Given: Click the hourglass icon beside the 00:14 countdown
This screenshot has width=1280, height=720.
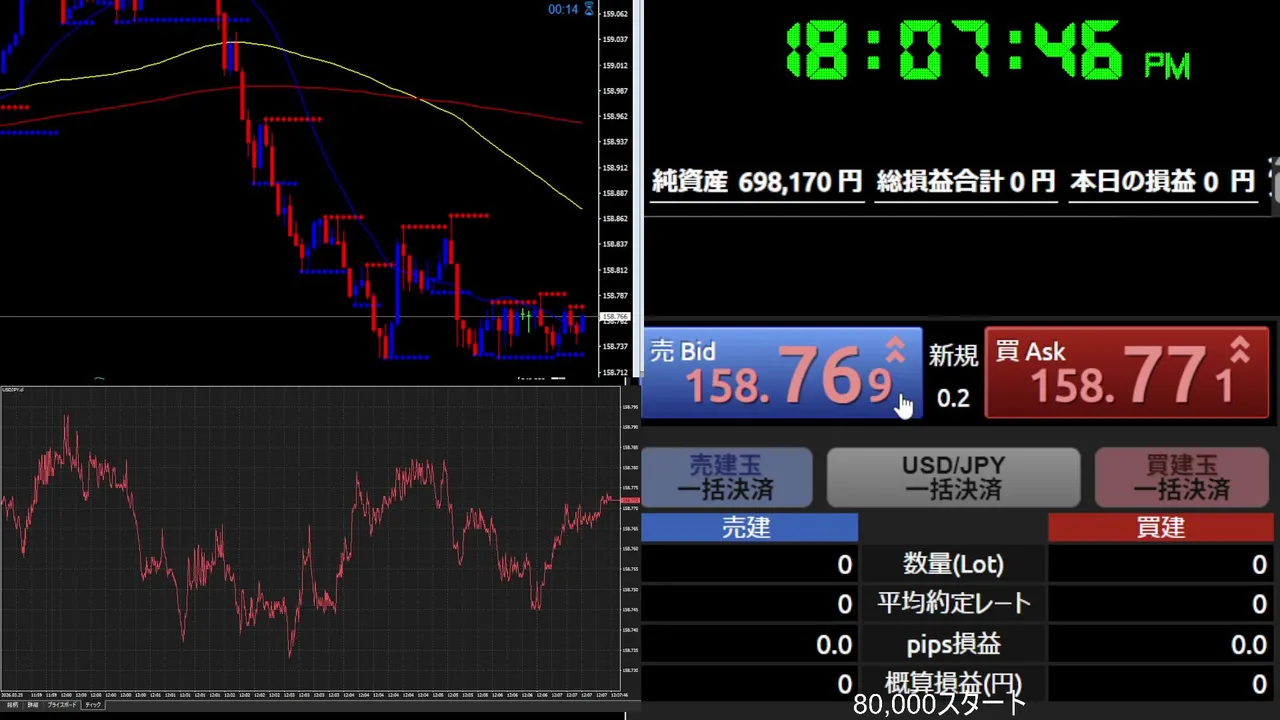Looking at the screenshot, I should [589, 9].
